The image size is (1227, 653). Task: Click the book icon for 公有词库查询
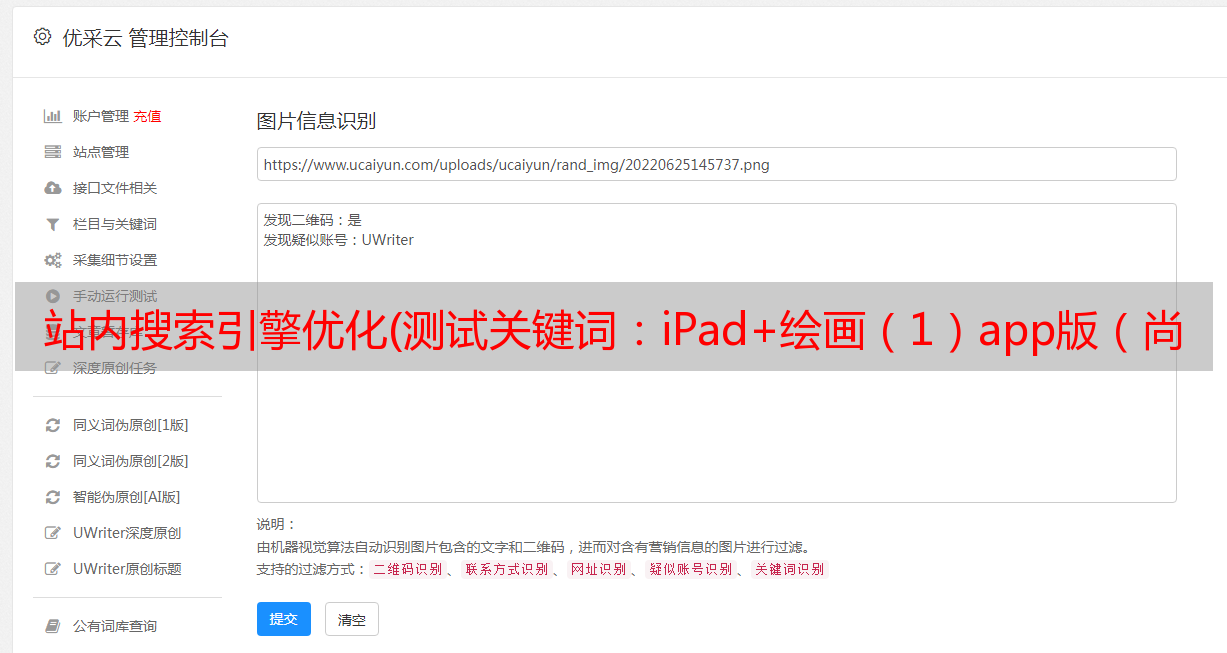pyautogui.click(x=53, y=626)
